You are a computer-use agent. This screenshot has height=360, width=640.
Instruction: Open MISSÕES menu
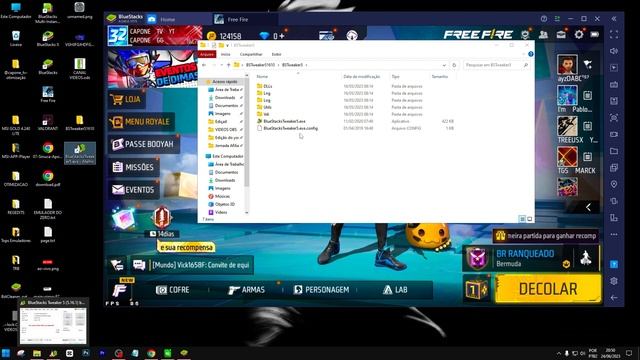pos(133,167)
